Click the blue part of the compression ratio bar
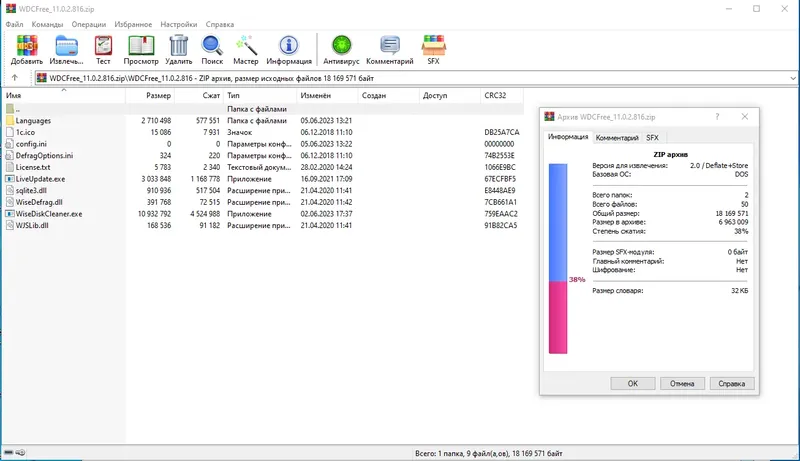The height and width of the screenshot is (461, 800). (x=558, y=222)
